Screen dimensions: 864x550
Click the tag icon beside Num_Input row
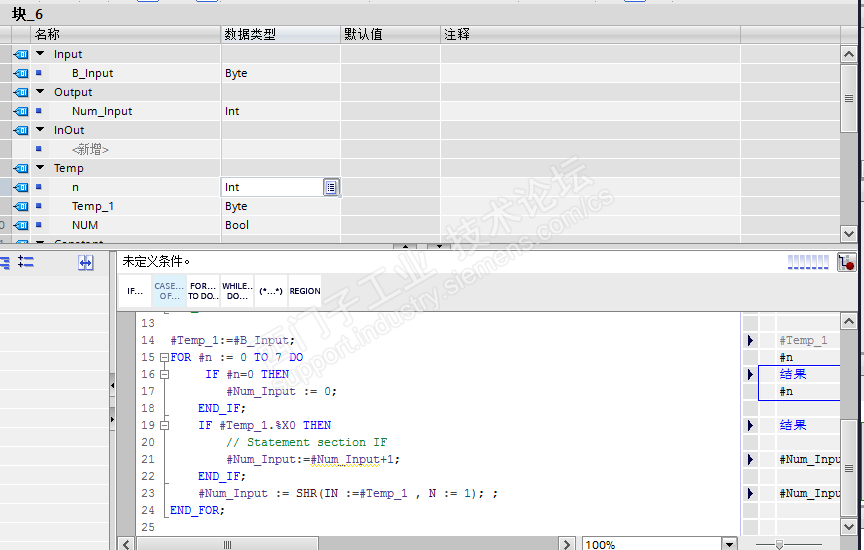pos(21,111)
